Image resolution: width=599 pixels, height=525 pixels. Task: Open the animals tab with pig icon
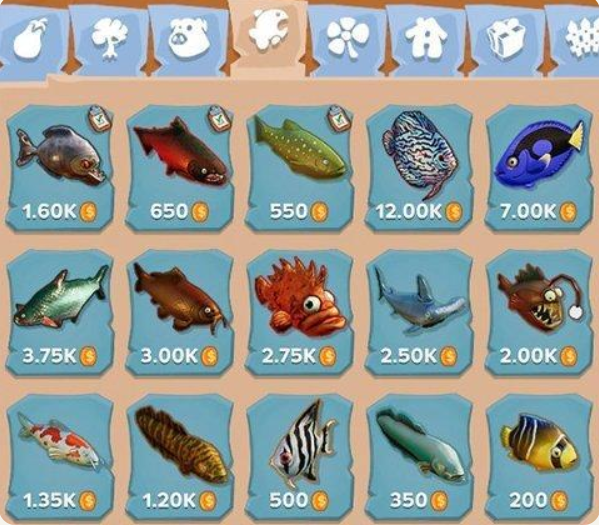[189, 38]
